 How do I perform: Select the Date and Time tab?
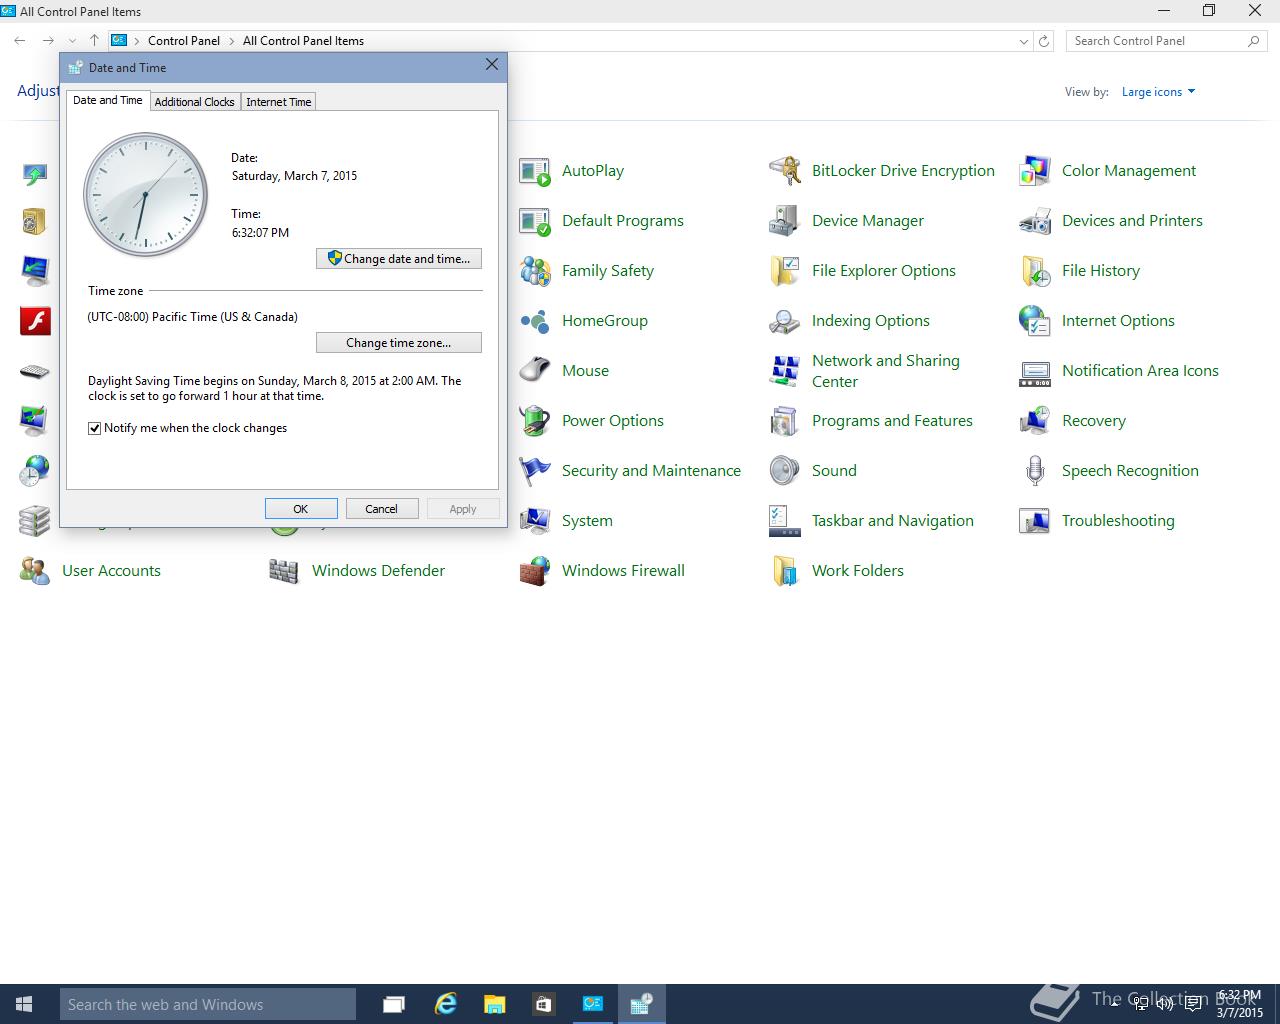108,100
